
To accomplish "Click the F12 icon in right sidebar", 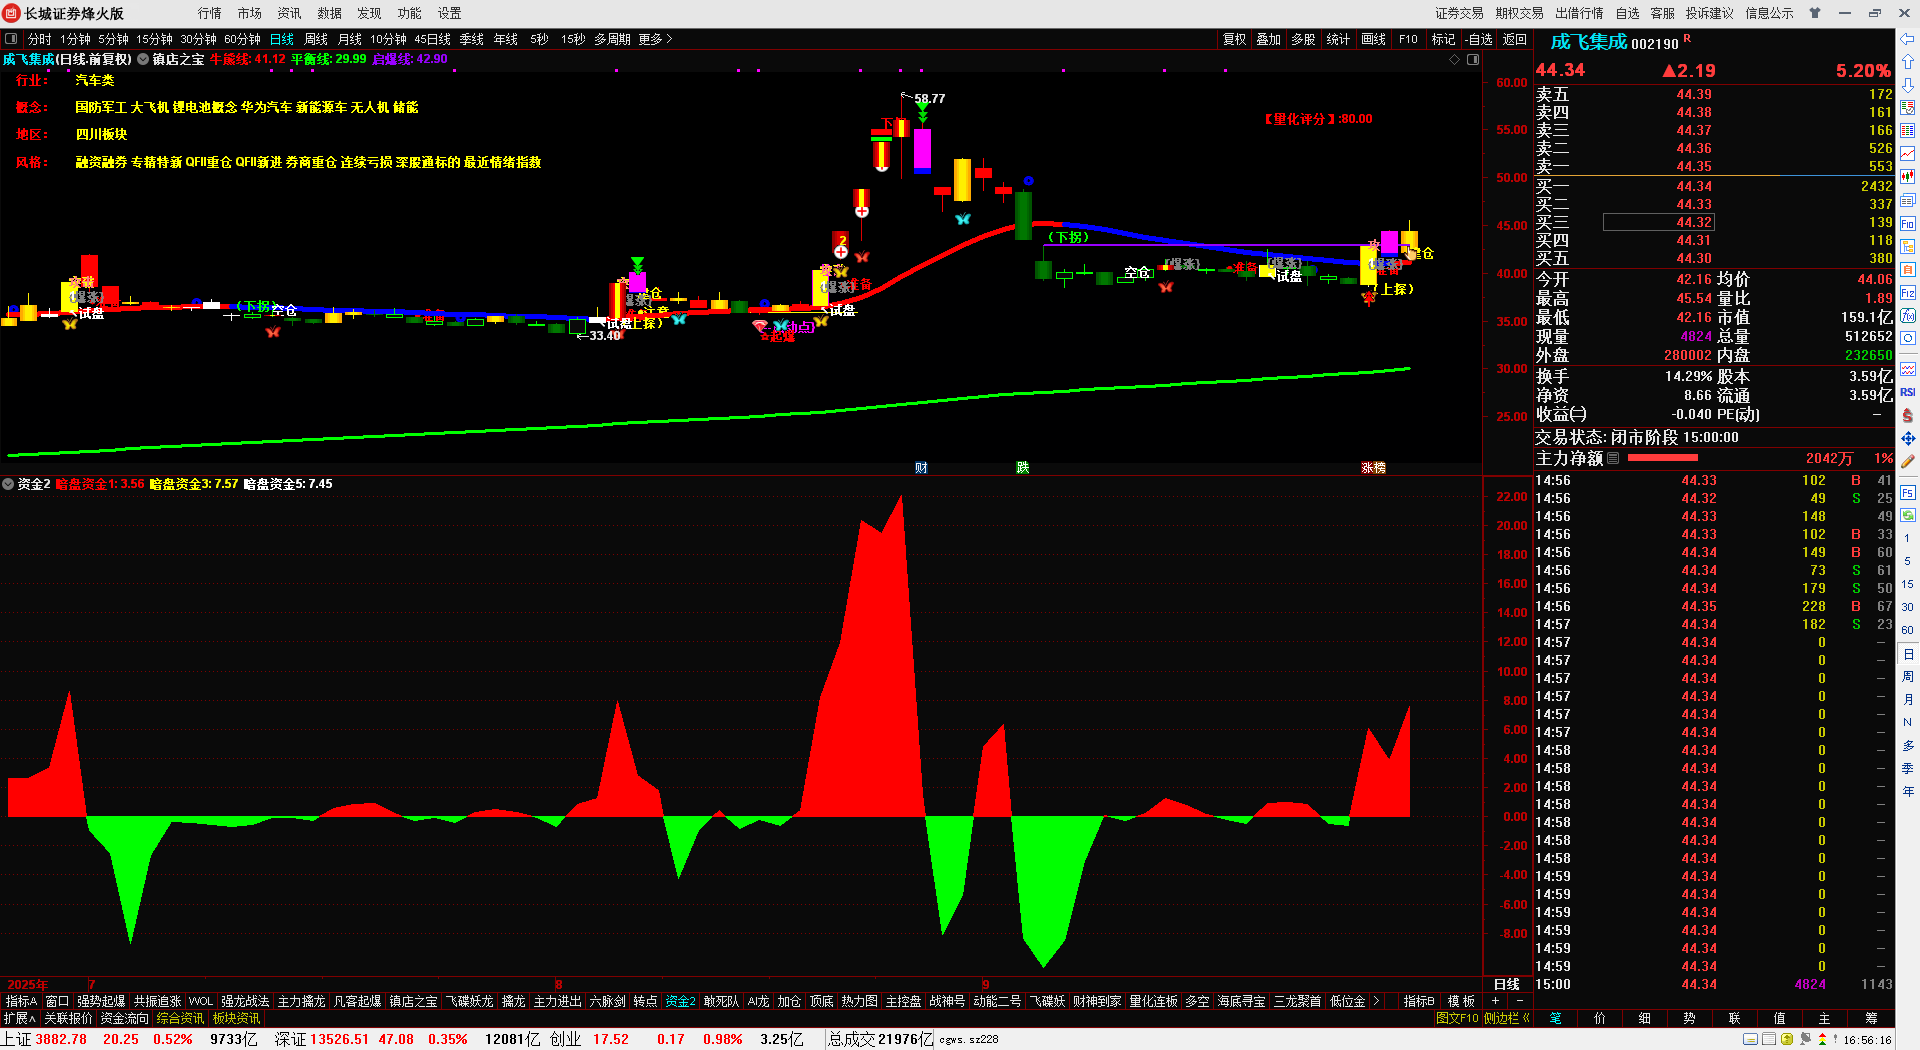I will pyautogui.click(x=1908, y=293).
